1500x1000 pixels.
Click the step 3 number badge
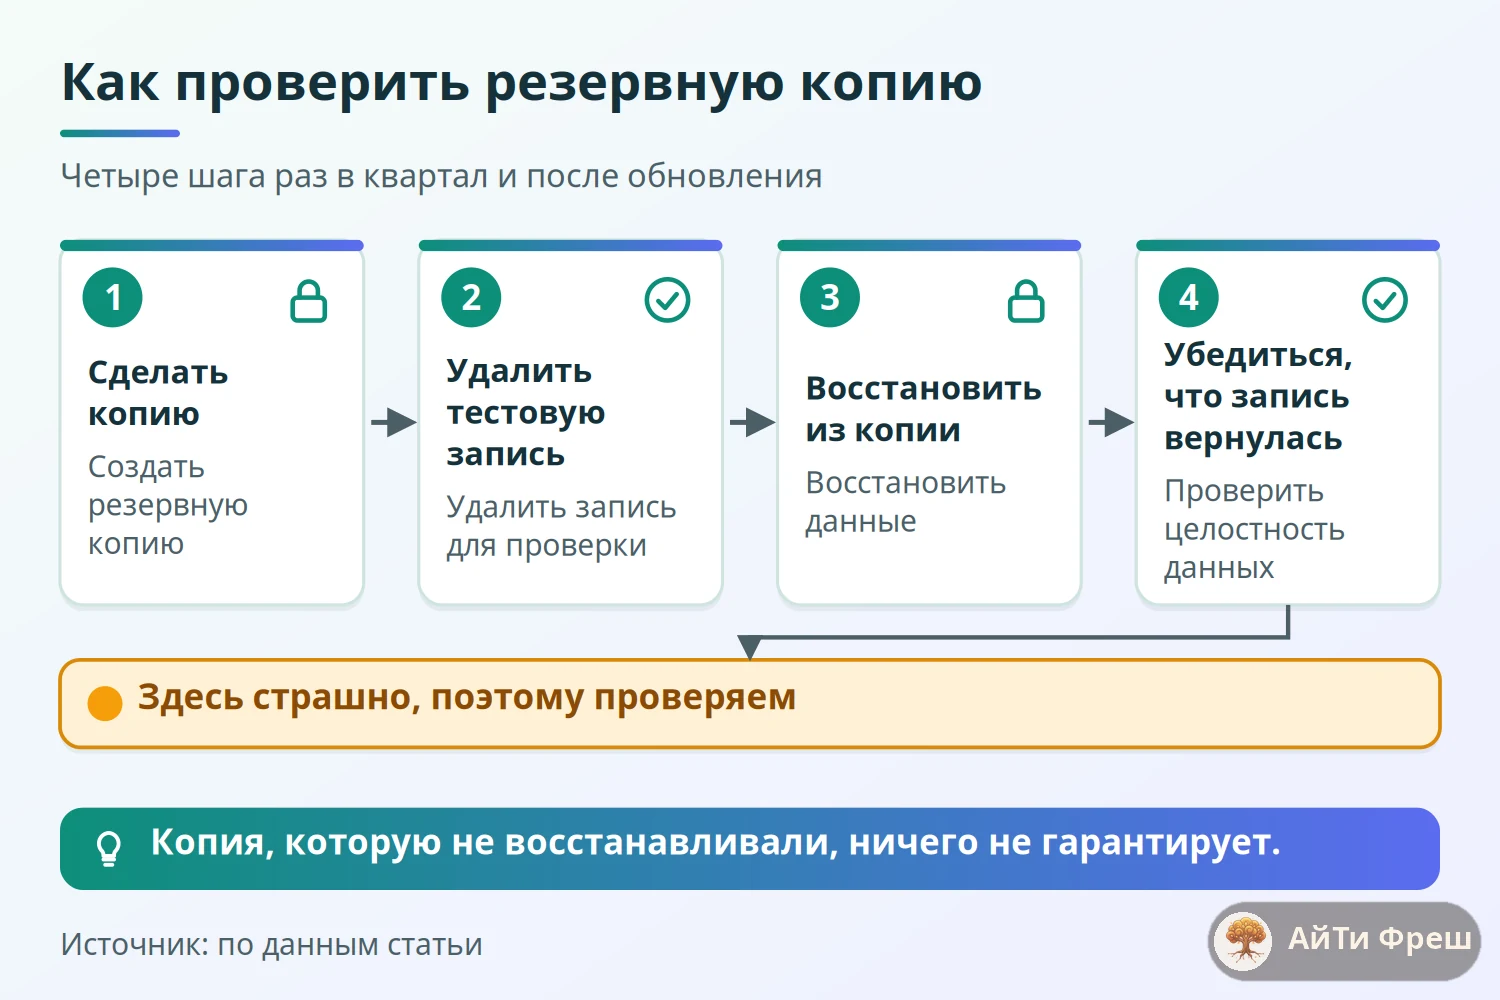[x=830, y=297]
